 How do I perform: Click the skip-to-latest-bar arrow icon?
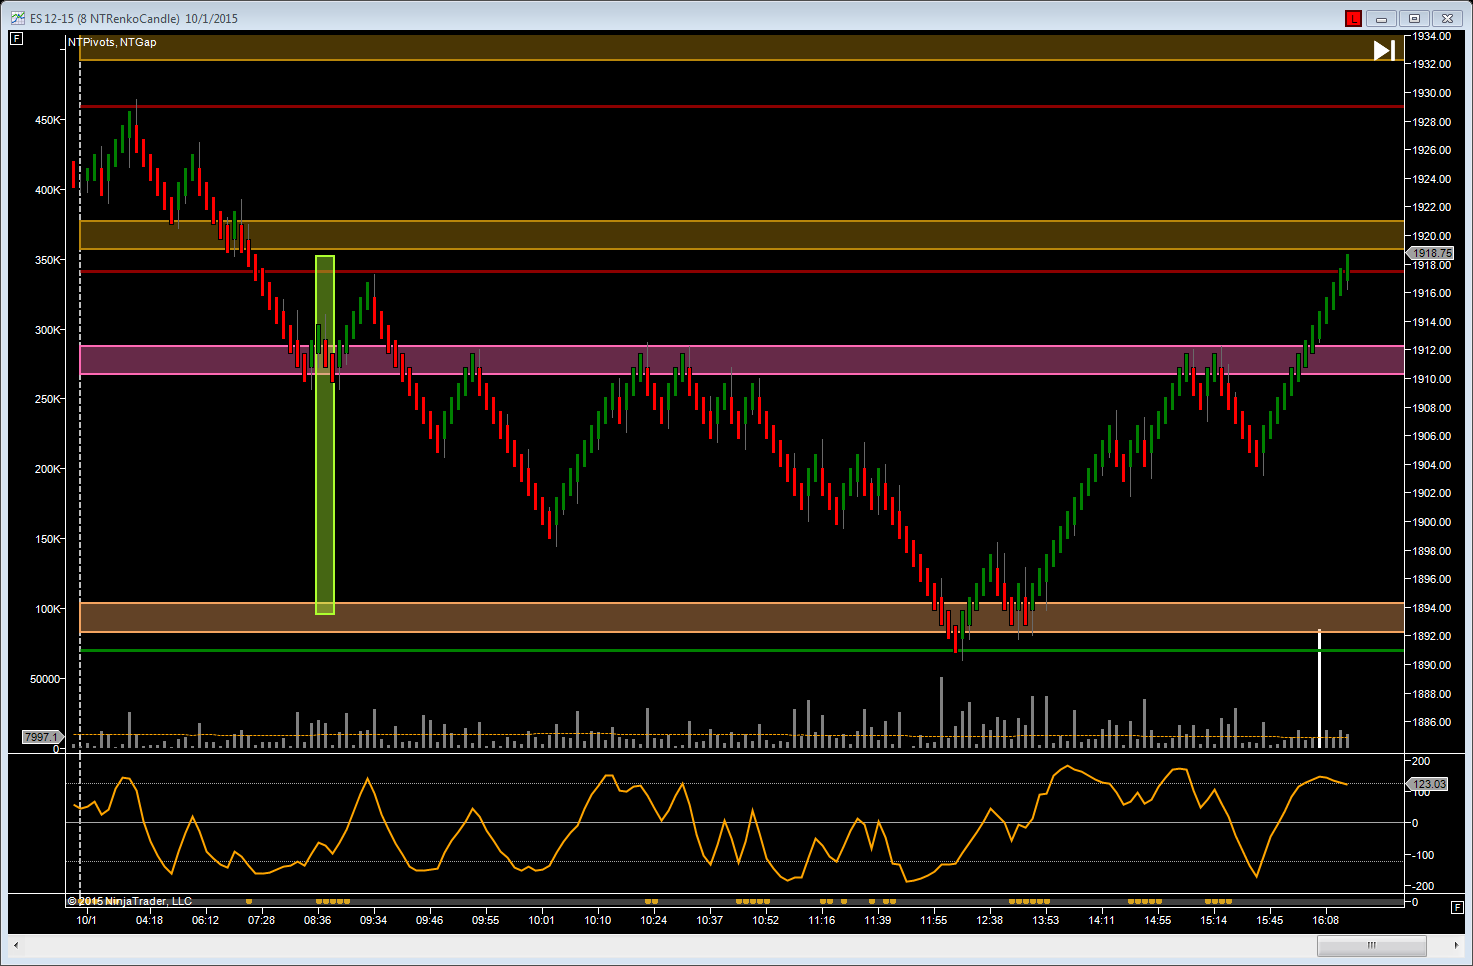[1384, 50]
